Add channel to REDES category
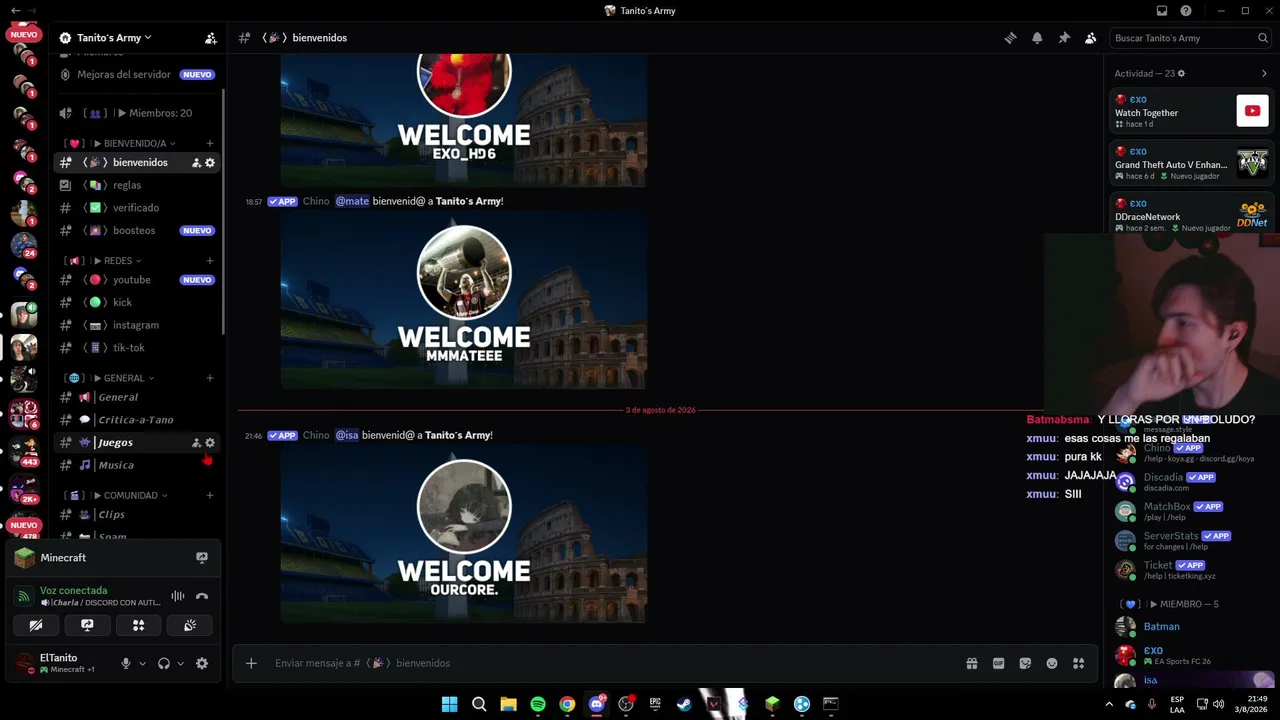Viewport: 1280px width, 720px height. [x=210, y=261]
